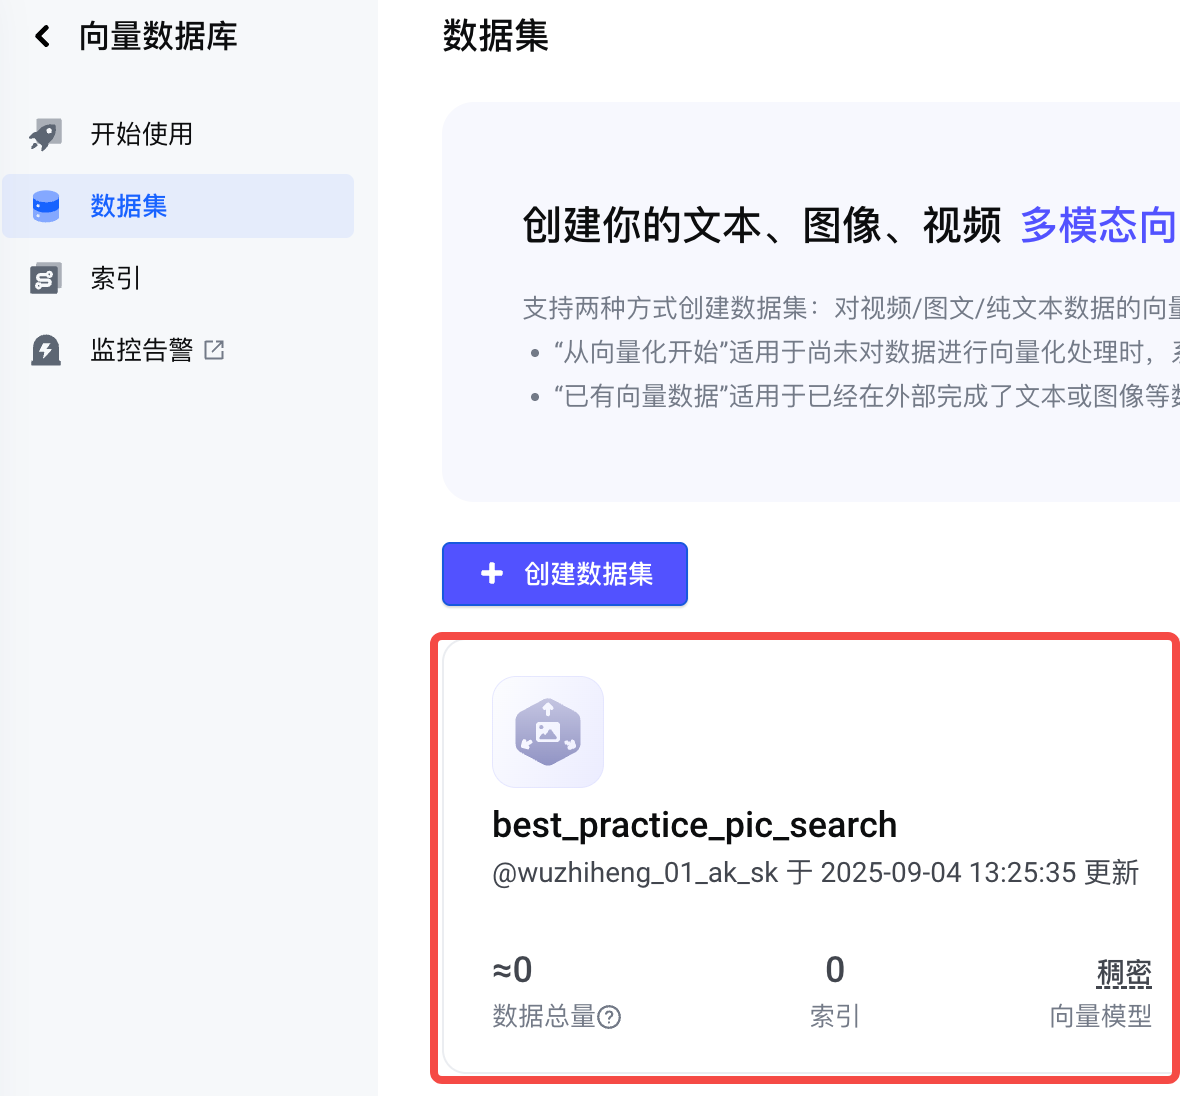Click the 向量模型 label
The image size is (1180, 1096).
[1101, 1016]
